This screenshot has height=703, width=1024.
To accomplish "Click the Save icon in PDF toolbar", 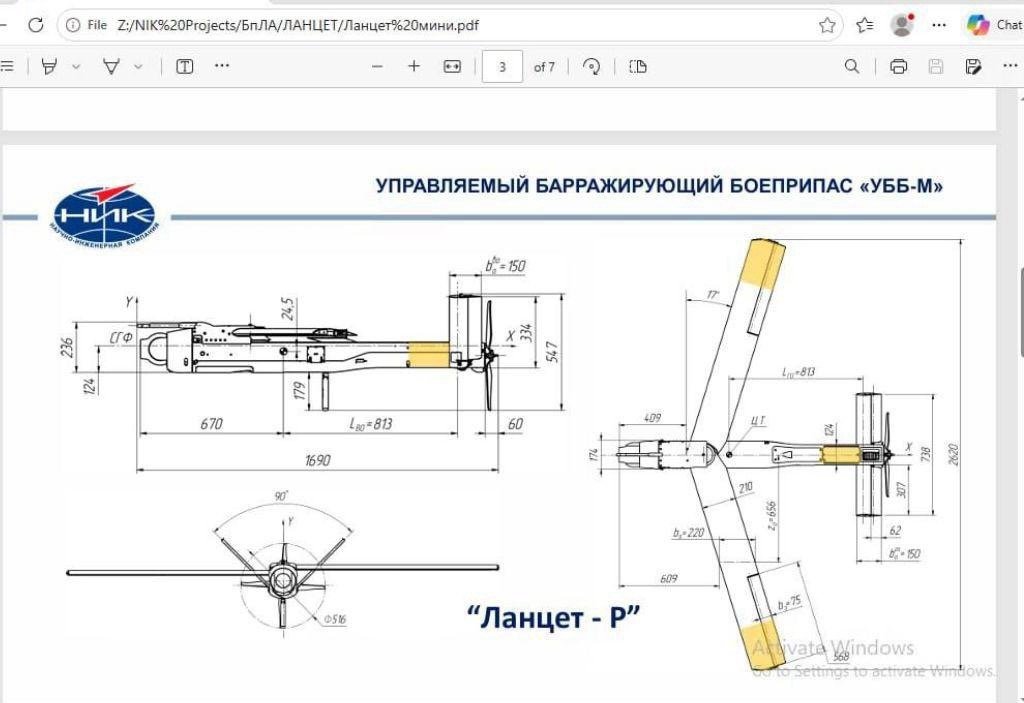I will 936,66.
